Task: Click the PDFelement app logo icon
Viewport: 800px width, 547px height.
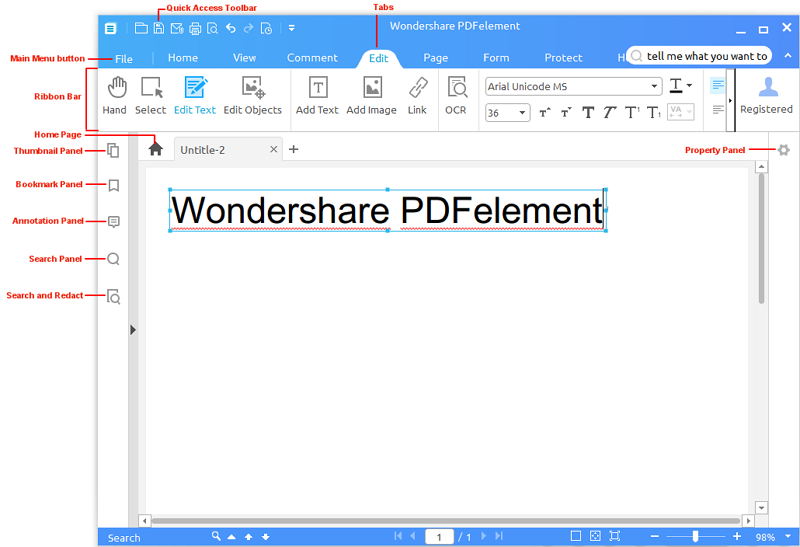Action: pyautogui.click(x=111, y=29)
